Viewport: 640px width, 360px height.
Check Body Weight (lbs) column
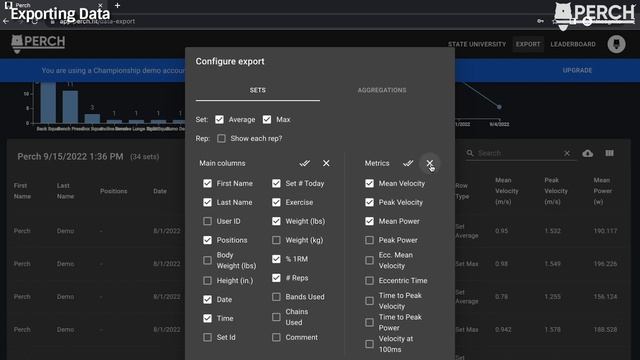[207, 260]
